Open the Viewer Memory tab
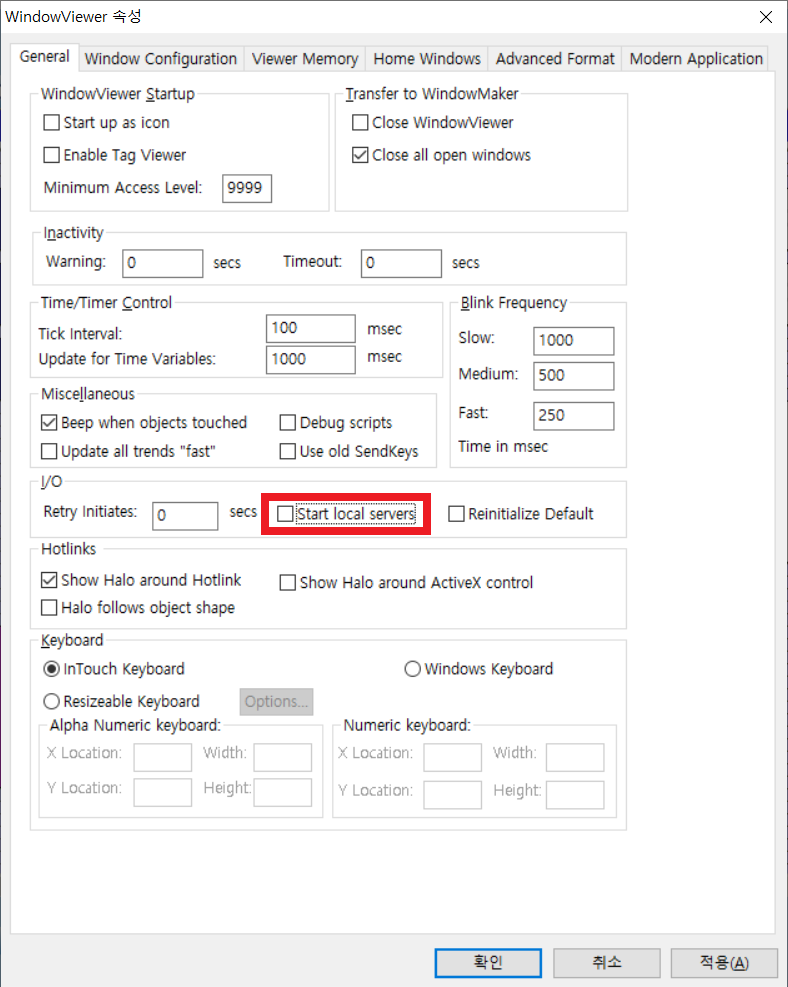This screenshot has width=788, height=987. pyautogui.click(x=305, y=59)
